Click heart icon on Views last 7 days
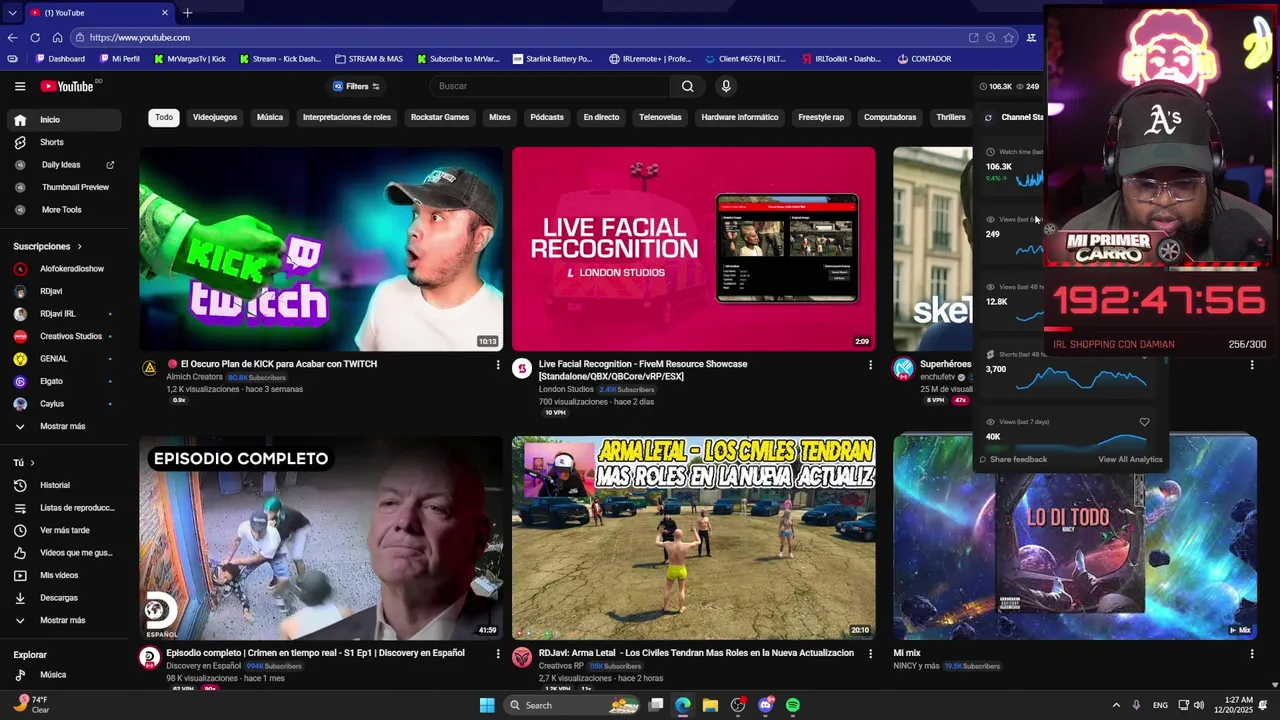The image size is (1280, 720). pos(1144,422)
